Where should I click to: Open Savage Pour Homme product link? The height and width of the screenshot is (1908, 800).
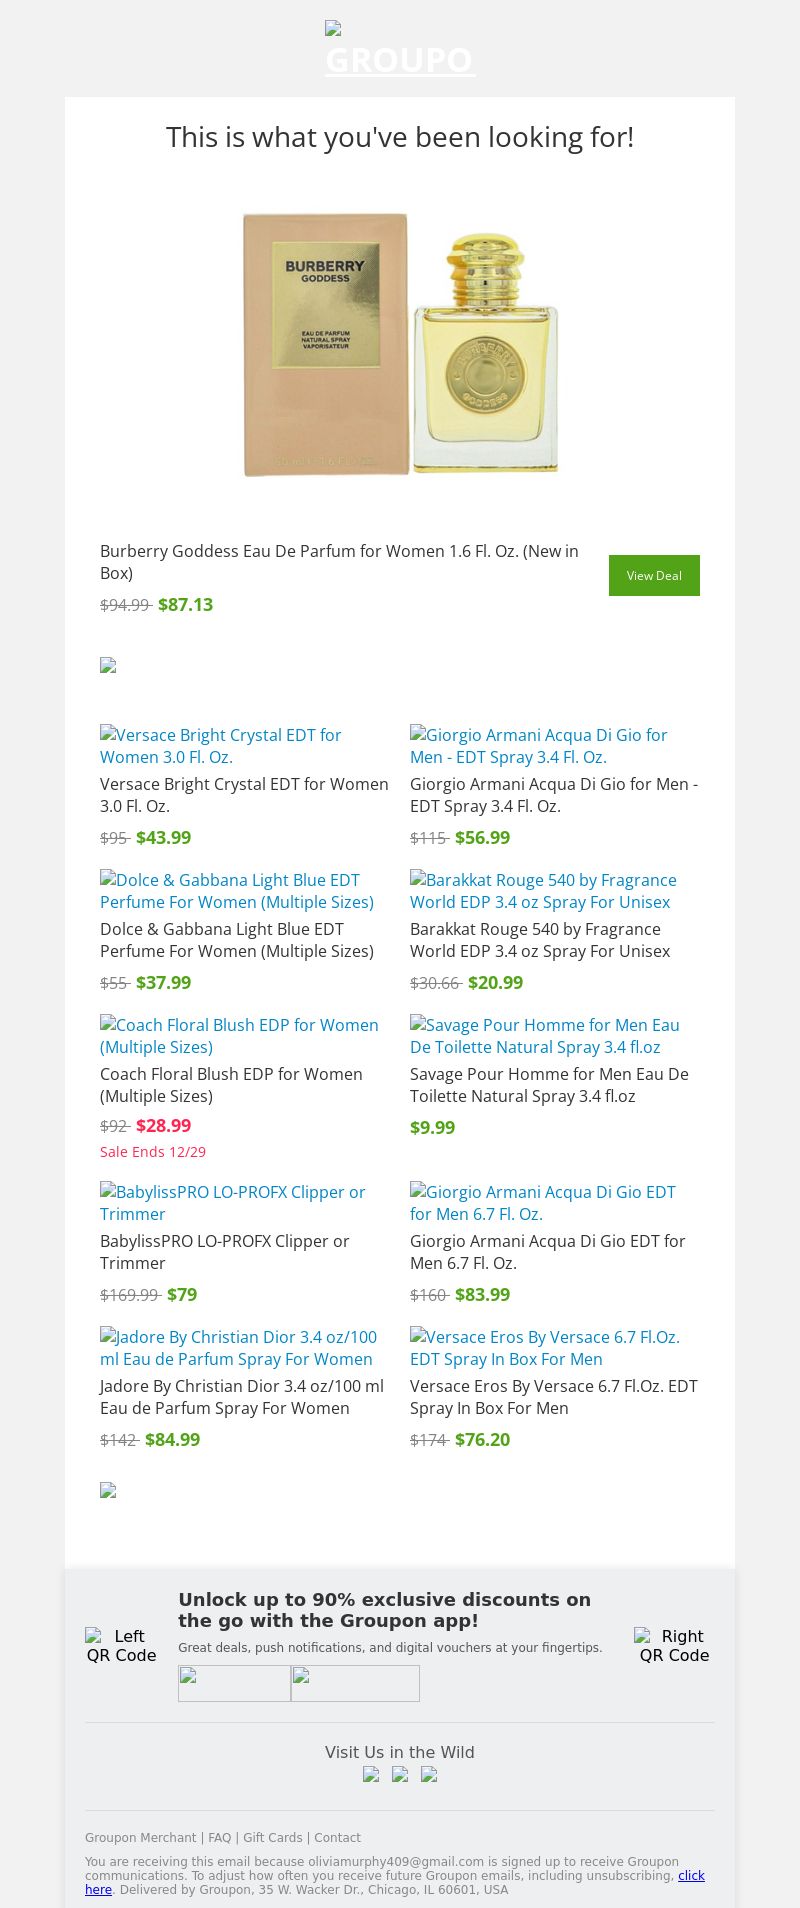click(544, 1036)
